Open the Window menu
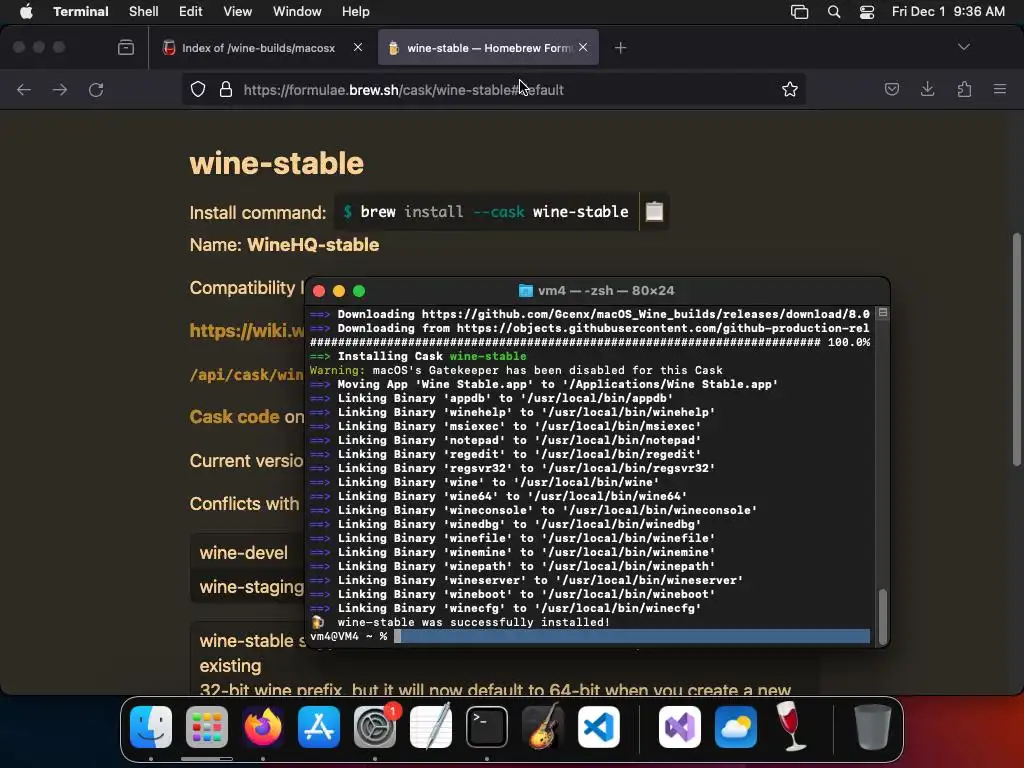This screenshot has width=1024, height=768. [296, 12]
